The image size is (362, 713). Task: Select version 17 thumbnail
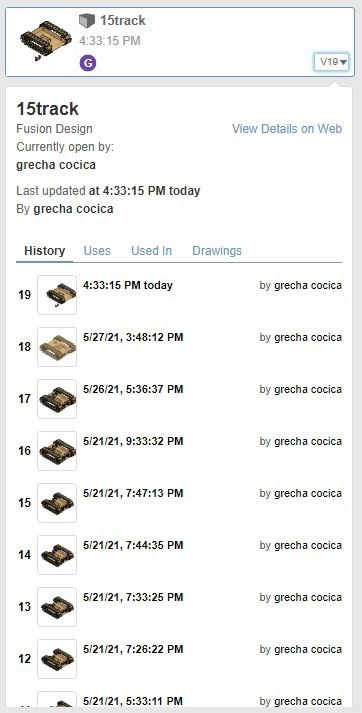click(x=57, y=399)
